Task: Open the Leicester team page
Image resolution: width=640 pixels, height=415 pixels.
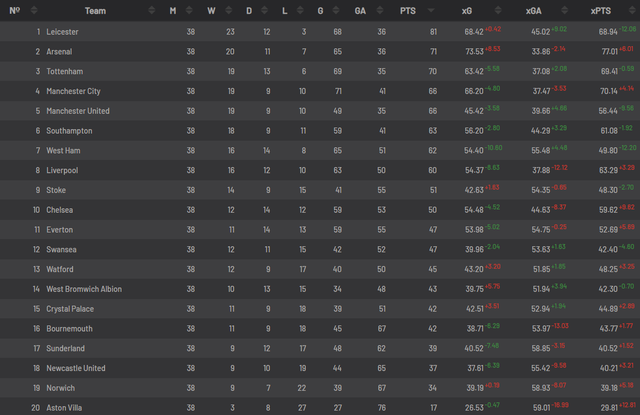Action: [62, 32]
